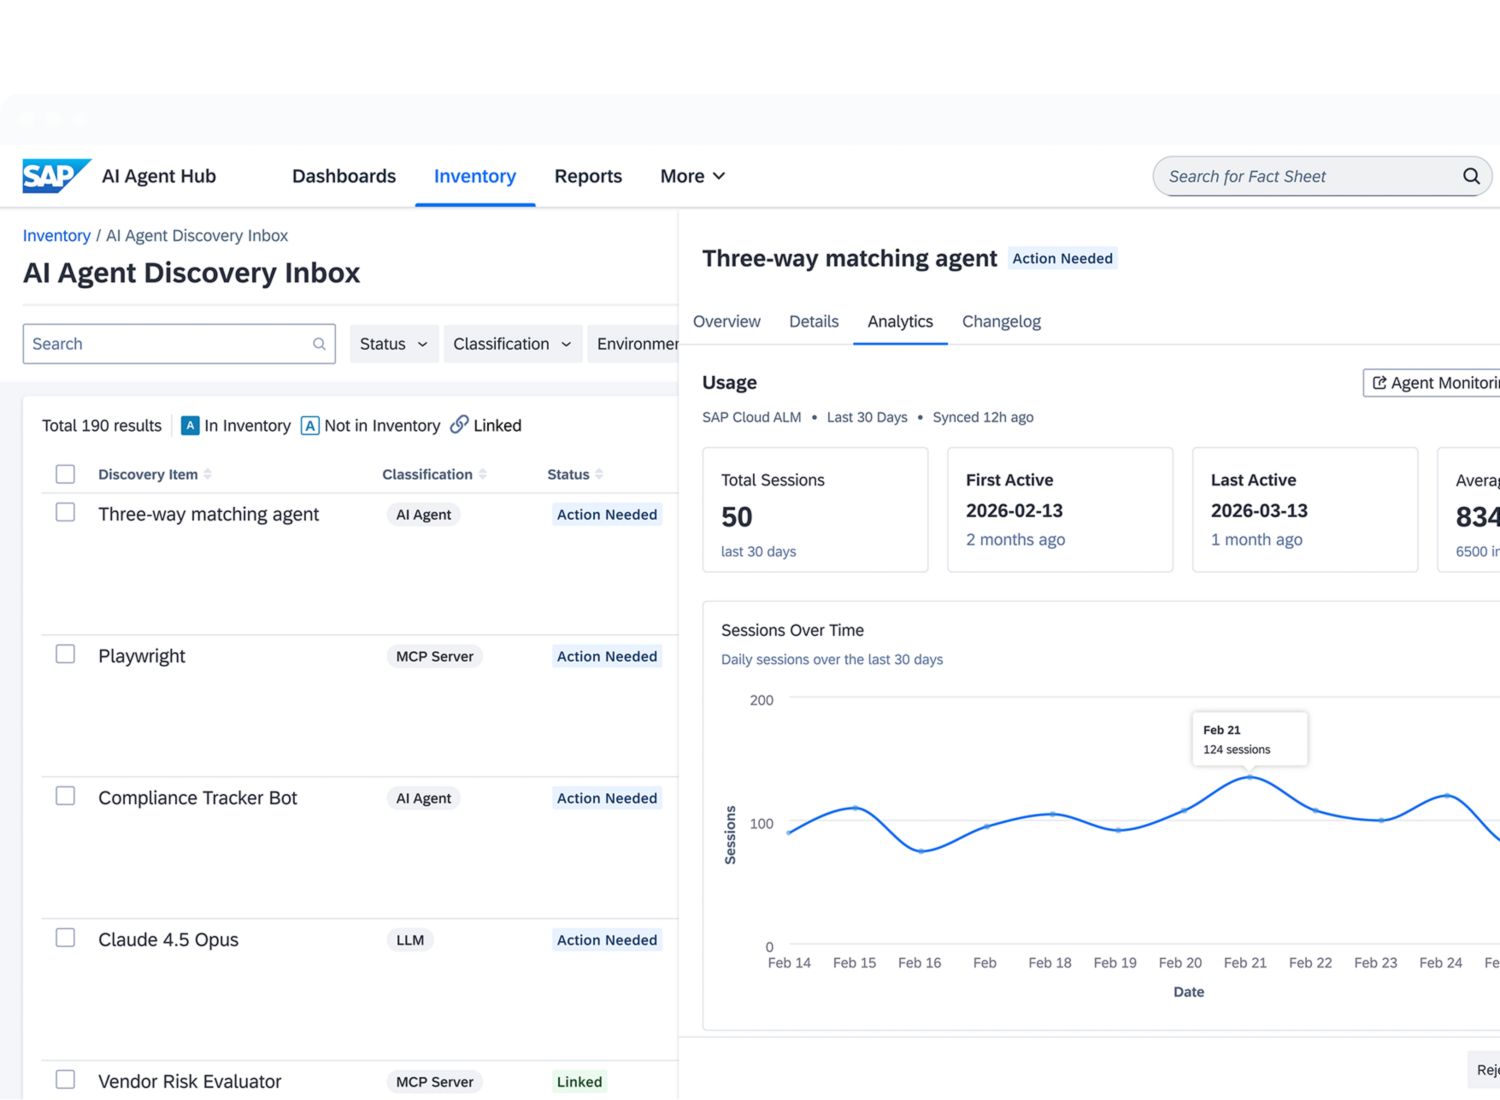Check the Claude 4.5 Opus checkbox

click(x=65, y=938)
